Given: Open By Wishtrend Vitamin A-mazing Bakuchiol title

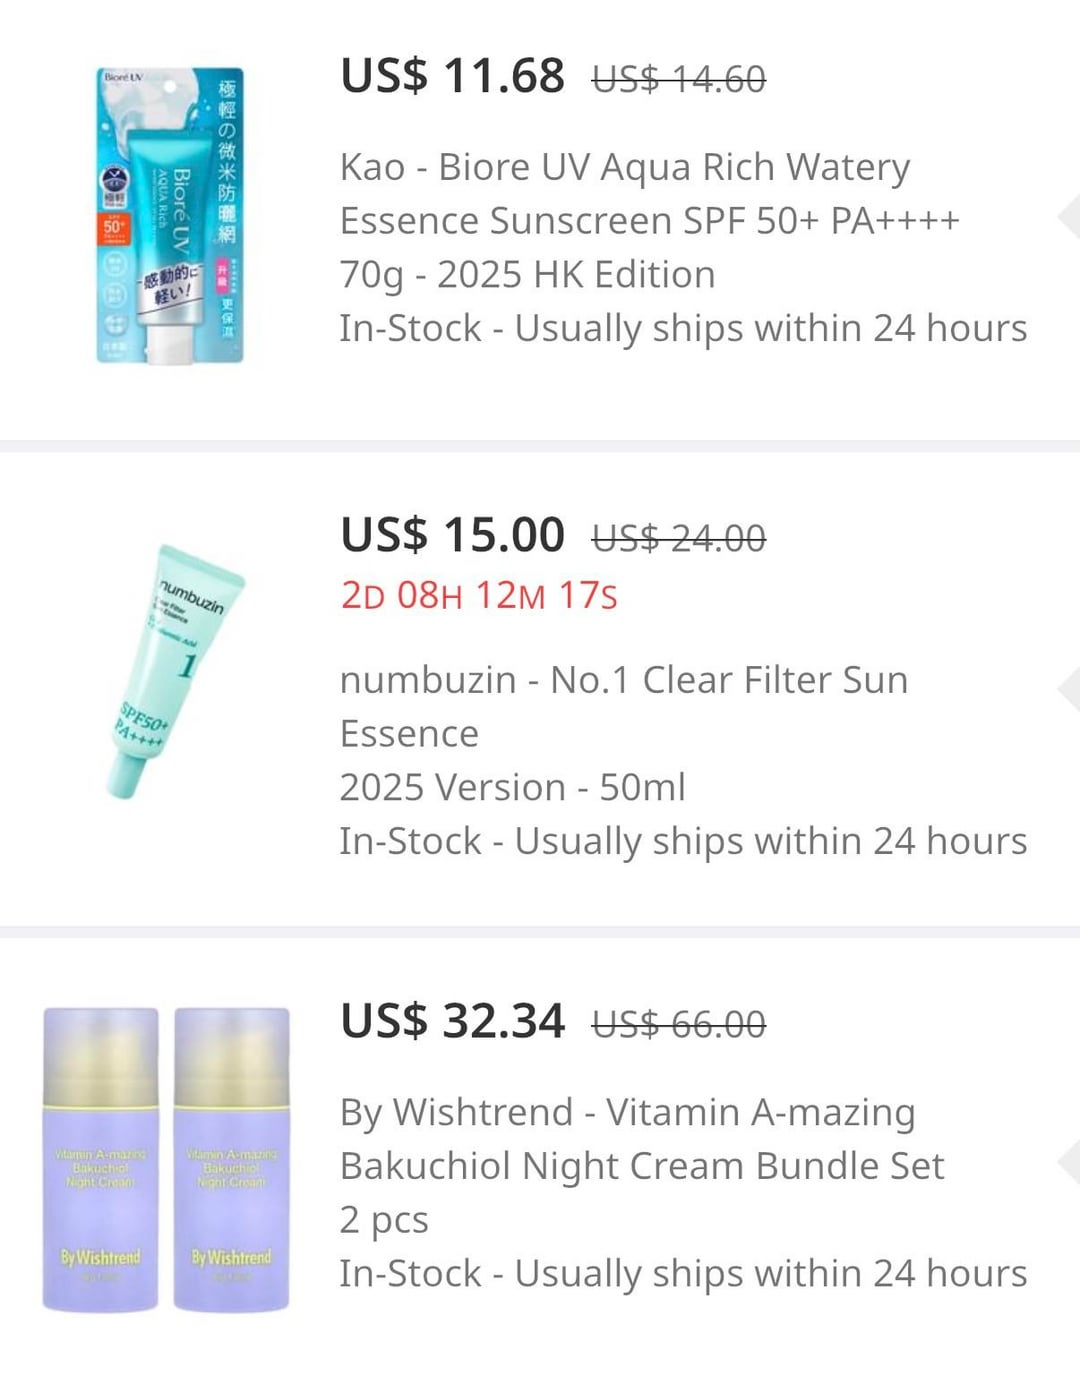Looking at the screenshot, I should pos(641,1139).
